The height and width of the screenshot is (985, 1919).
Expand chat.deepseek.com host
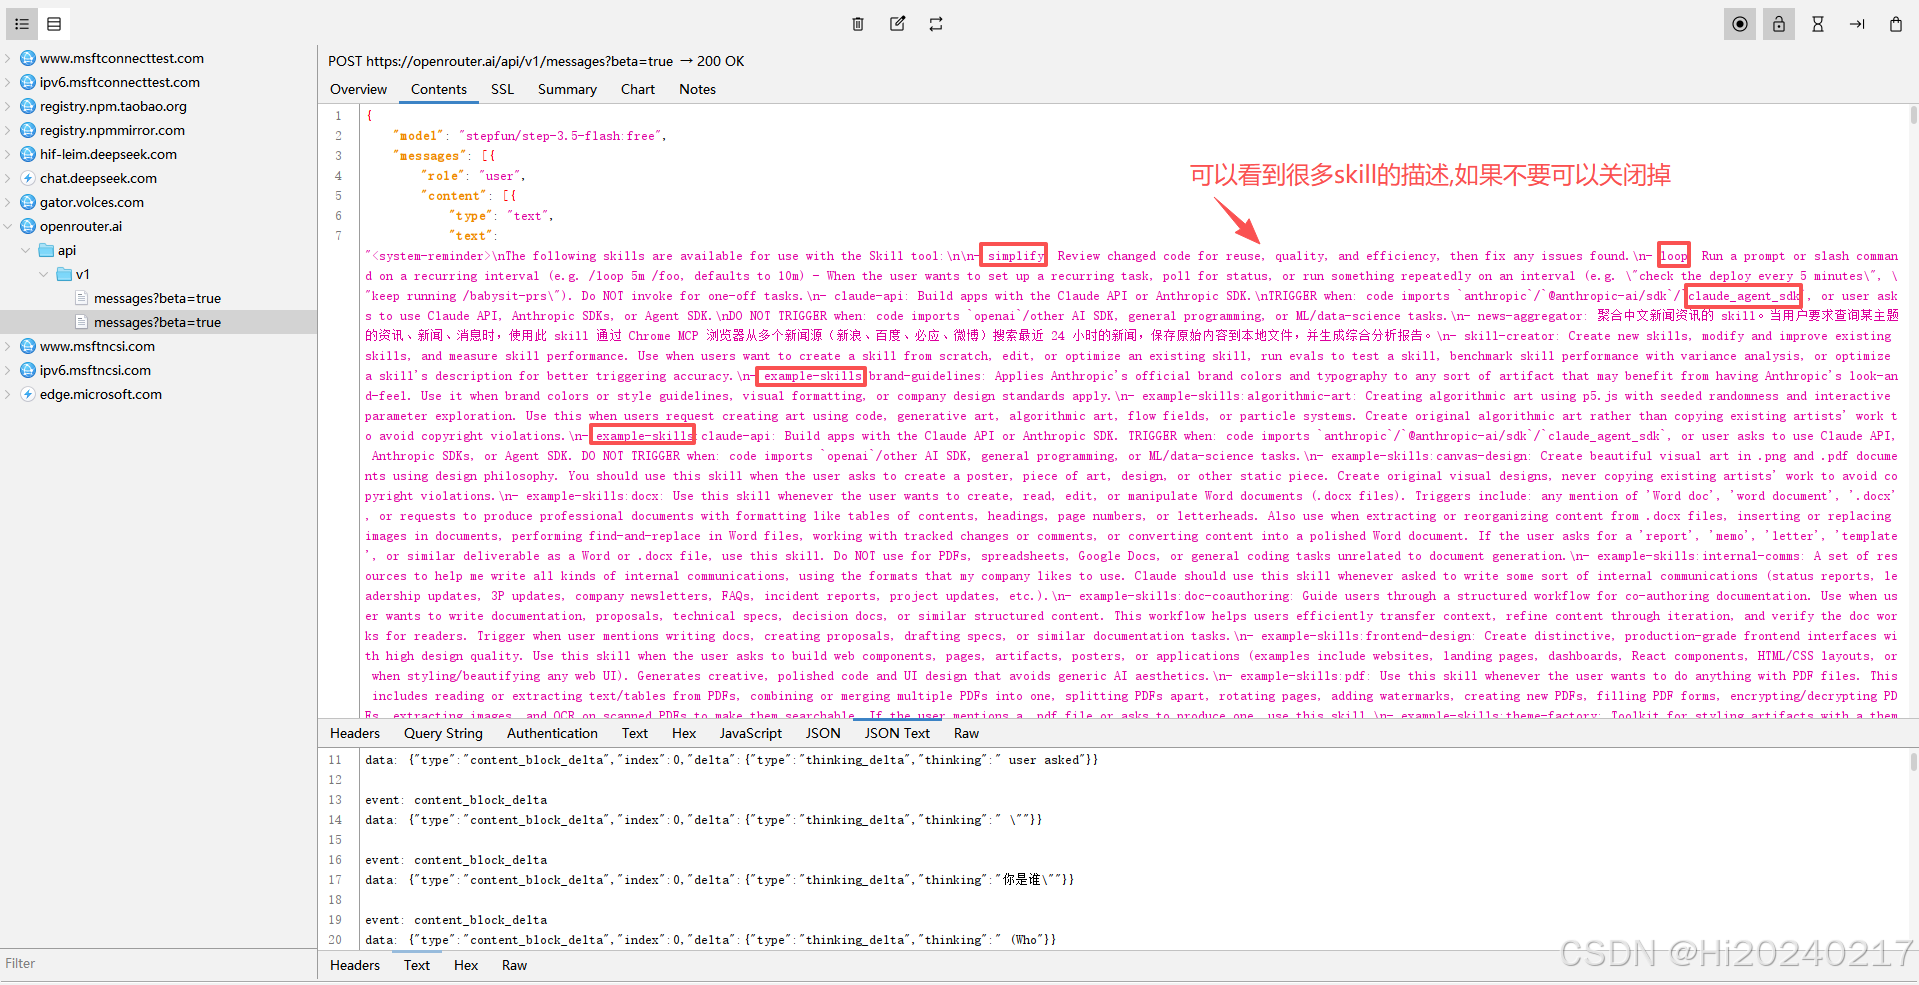pos(8,178)
